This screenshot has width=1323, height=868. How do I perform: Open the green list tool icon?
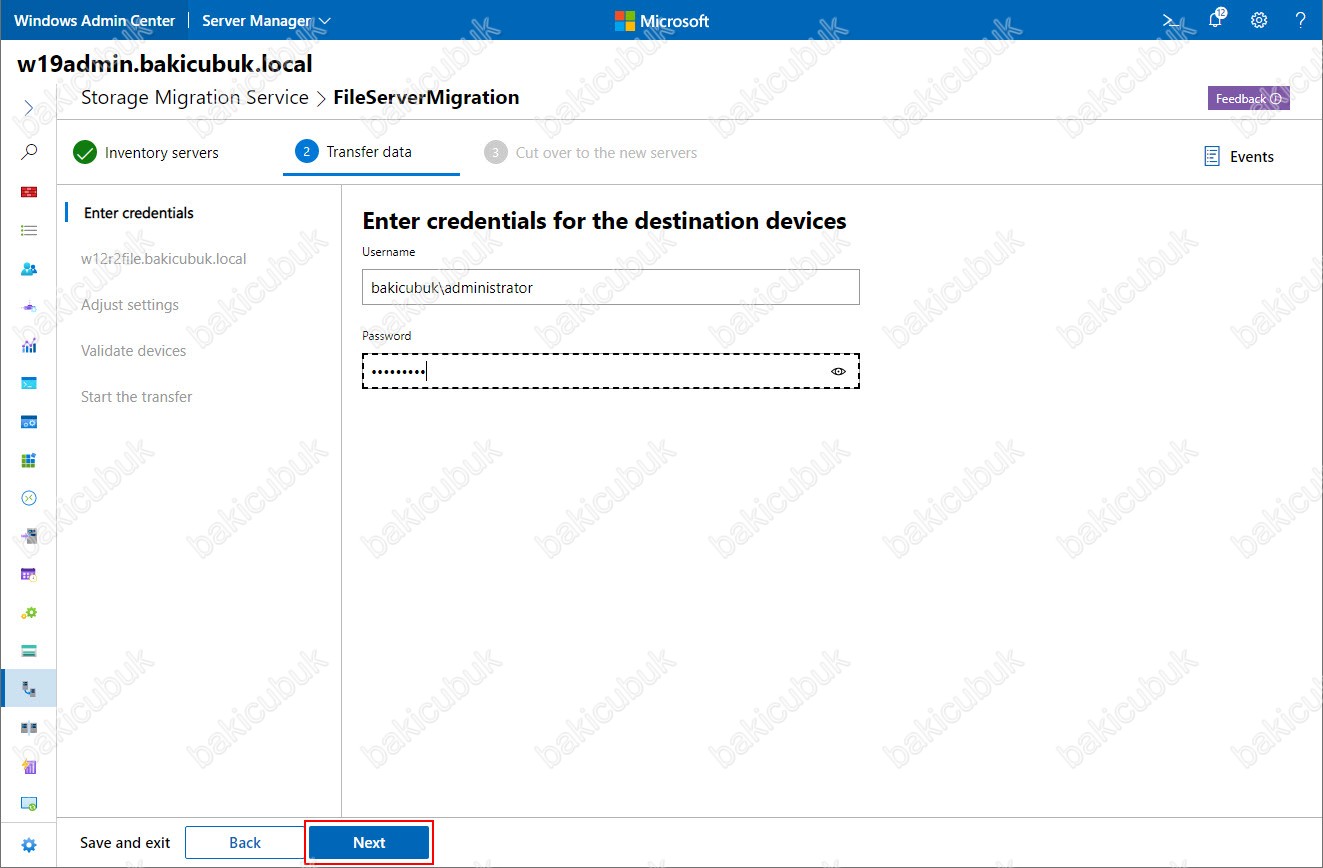29,230
